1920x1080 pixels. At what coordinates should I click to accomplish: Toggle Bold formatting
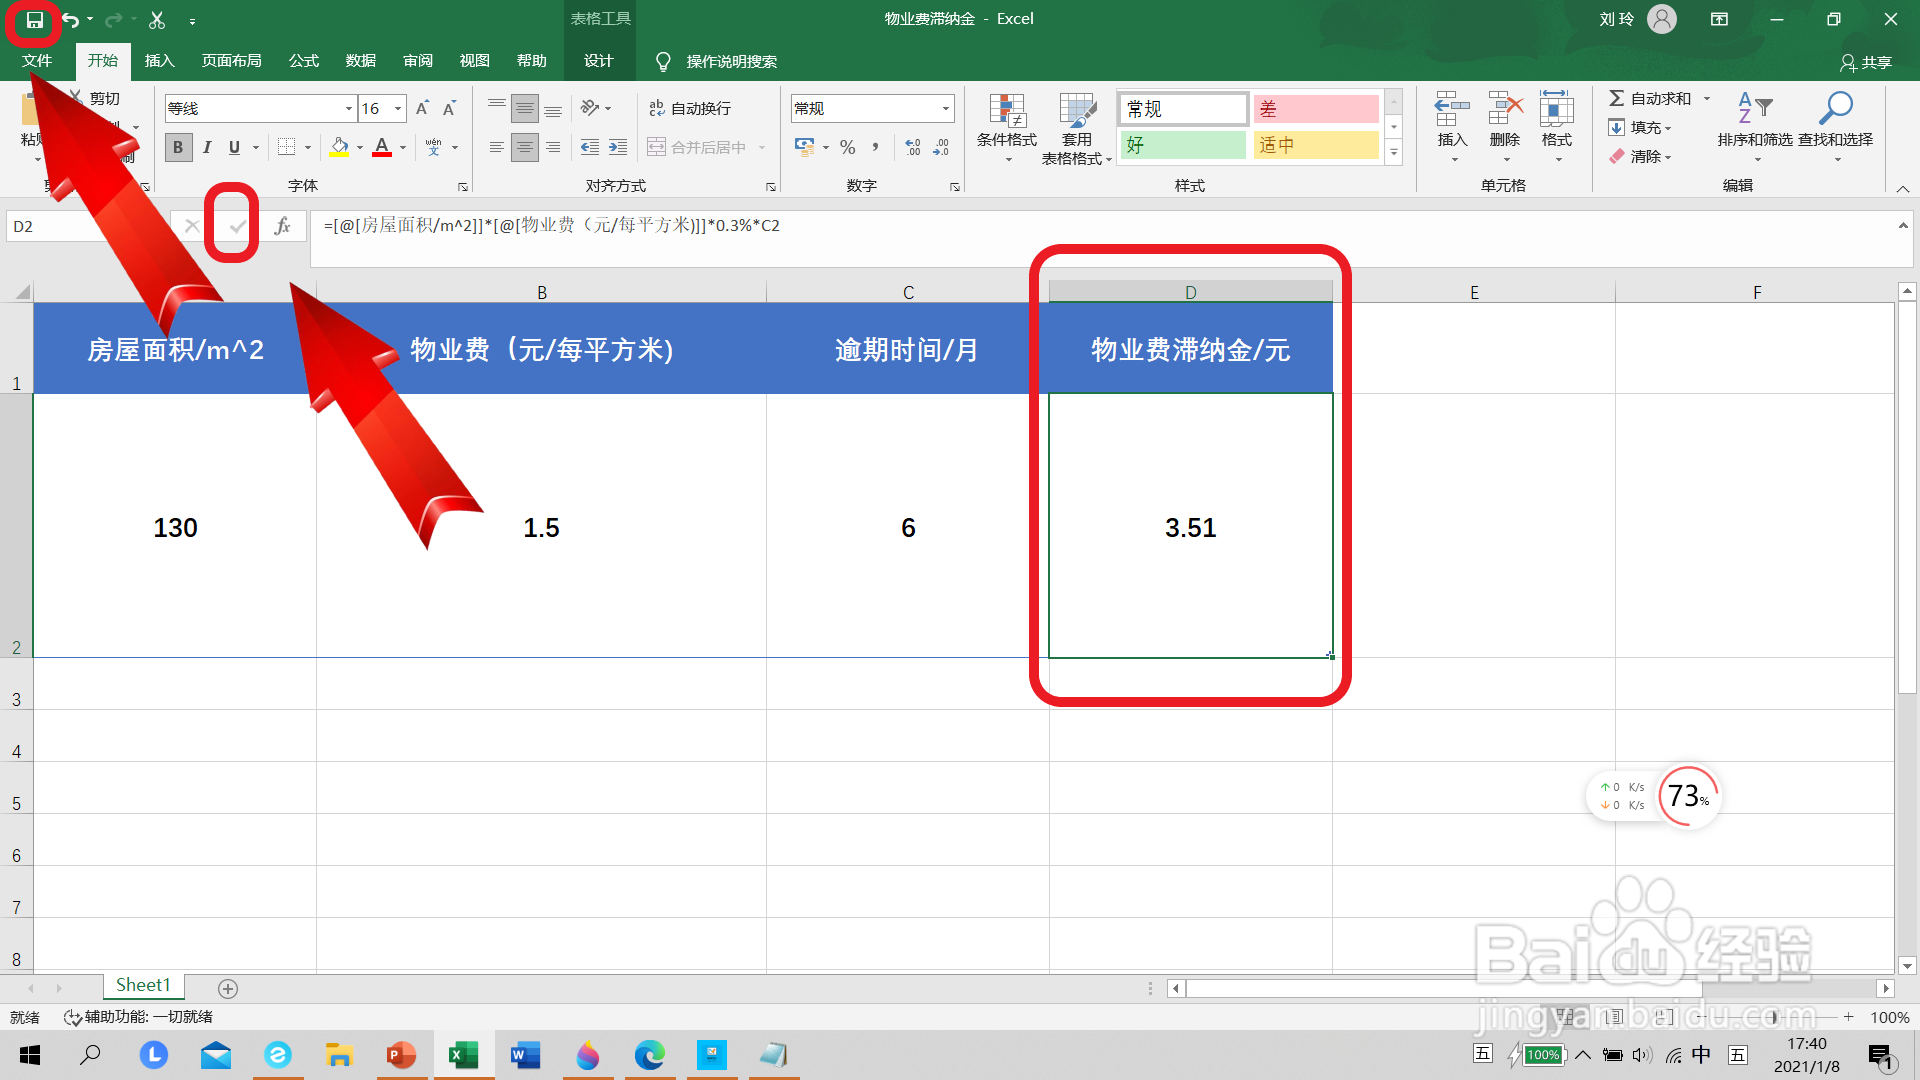click(178, 147)
